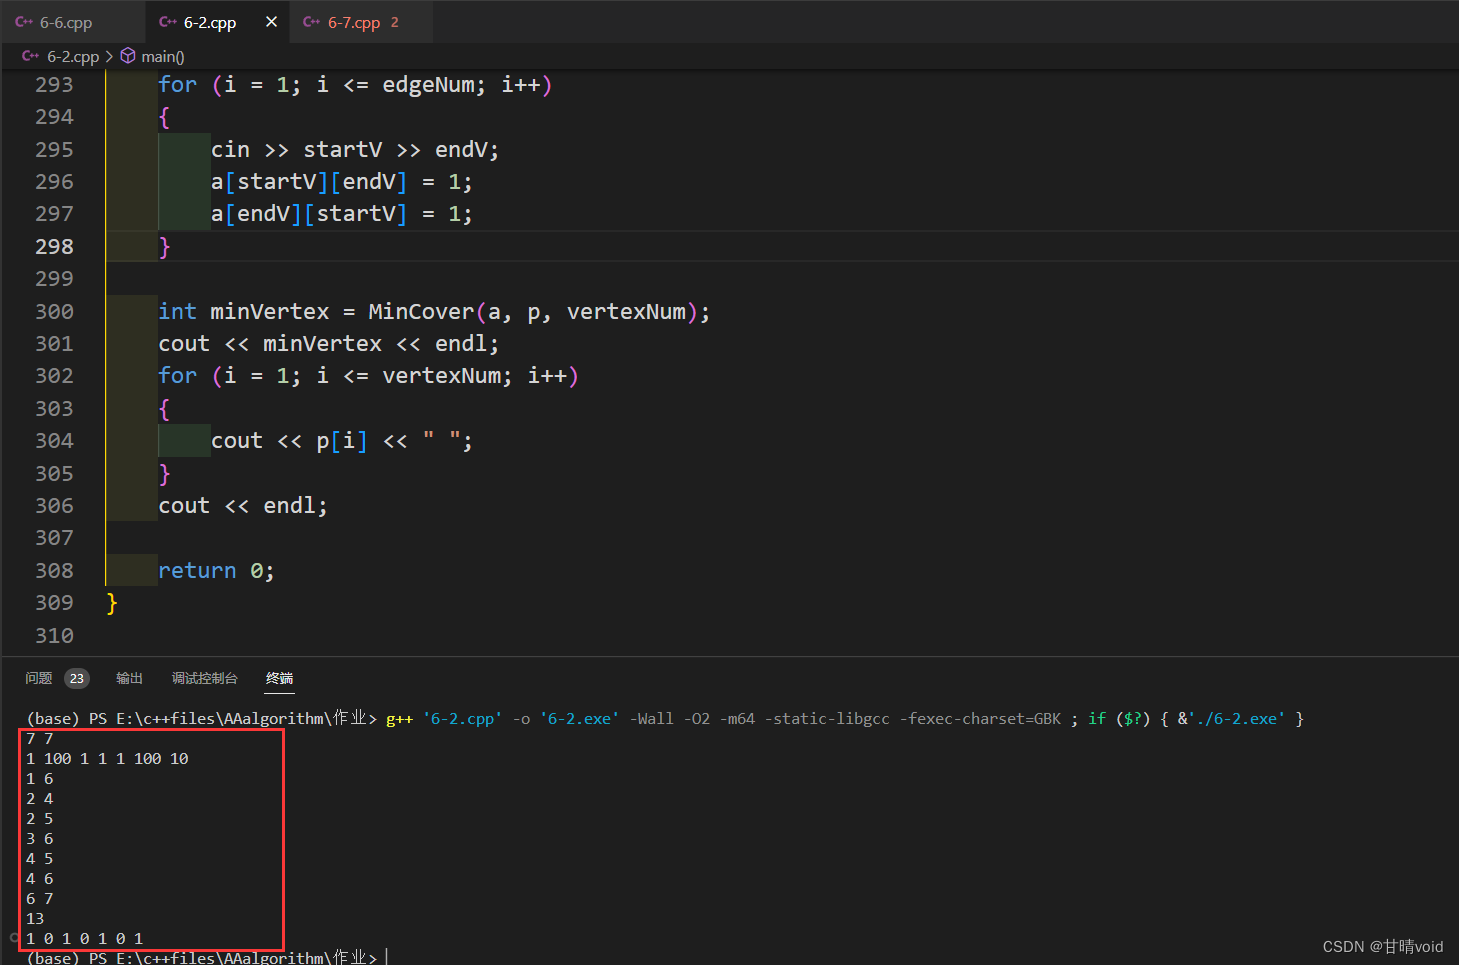The height and width of the screenshot is (965, 1459).
Task: Click the C++ file icon on 6-7.cpp tab
Action: pos(312,22)
